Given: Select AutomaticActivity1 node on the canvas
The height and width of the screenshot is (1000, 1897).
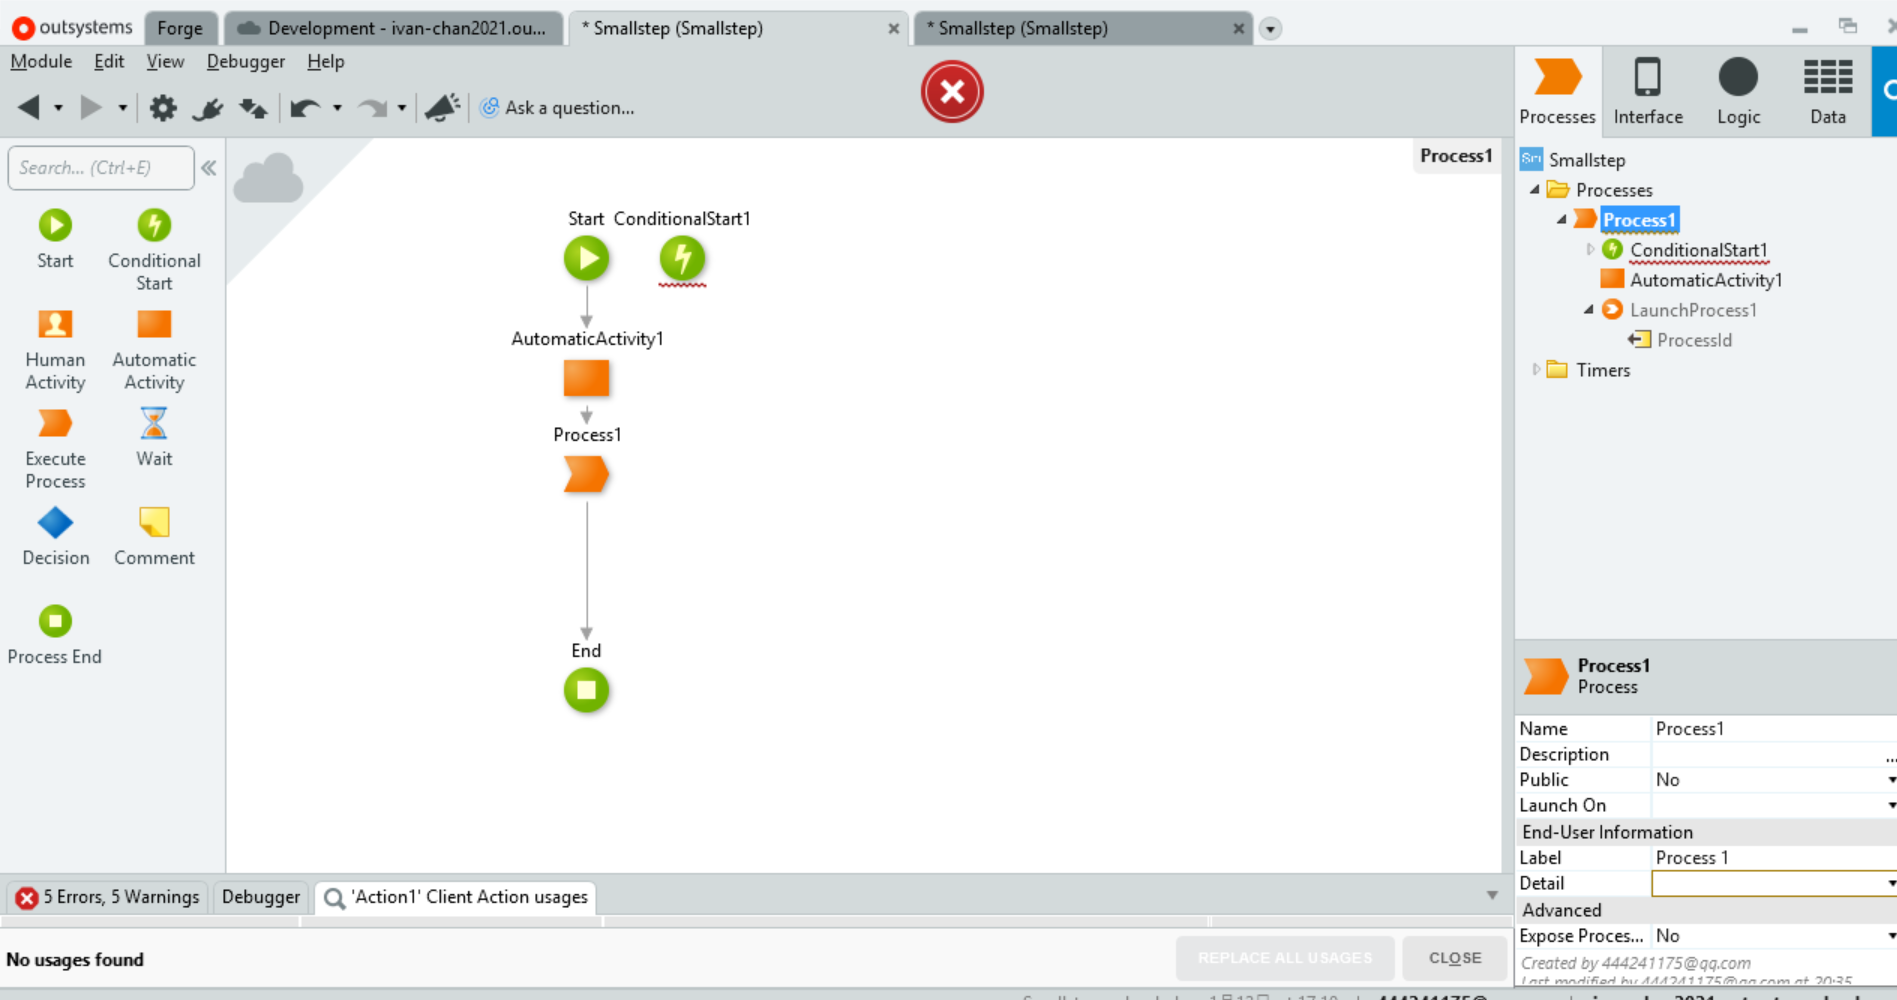Looking at the screenshot, I should click(586, 378).
